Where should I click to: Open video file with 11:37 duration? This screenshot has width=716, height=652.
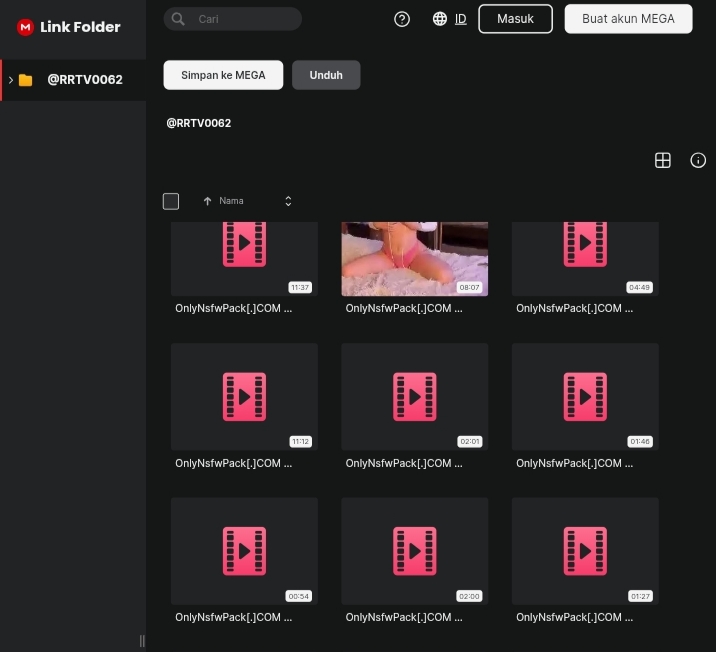[244, 259]
